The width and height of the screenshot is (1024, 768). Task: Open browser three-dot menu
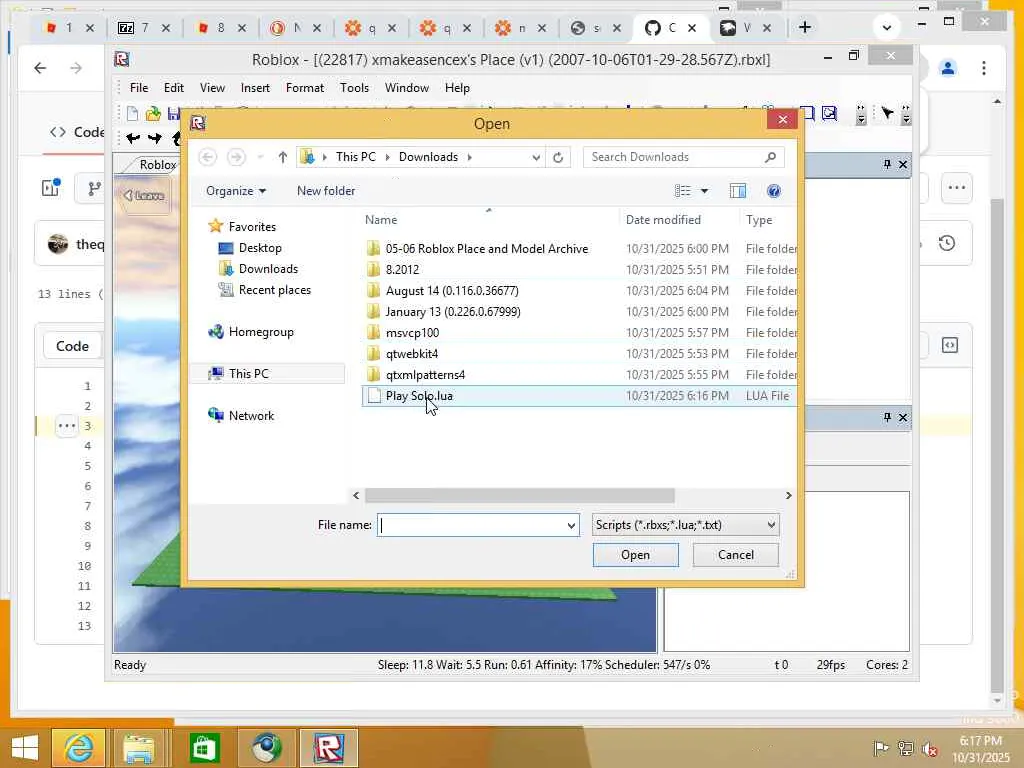click(x=984, y=68)
